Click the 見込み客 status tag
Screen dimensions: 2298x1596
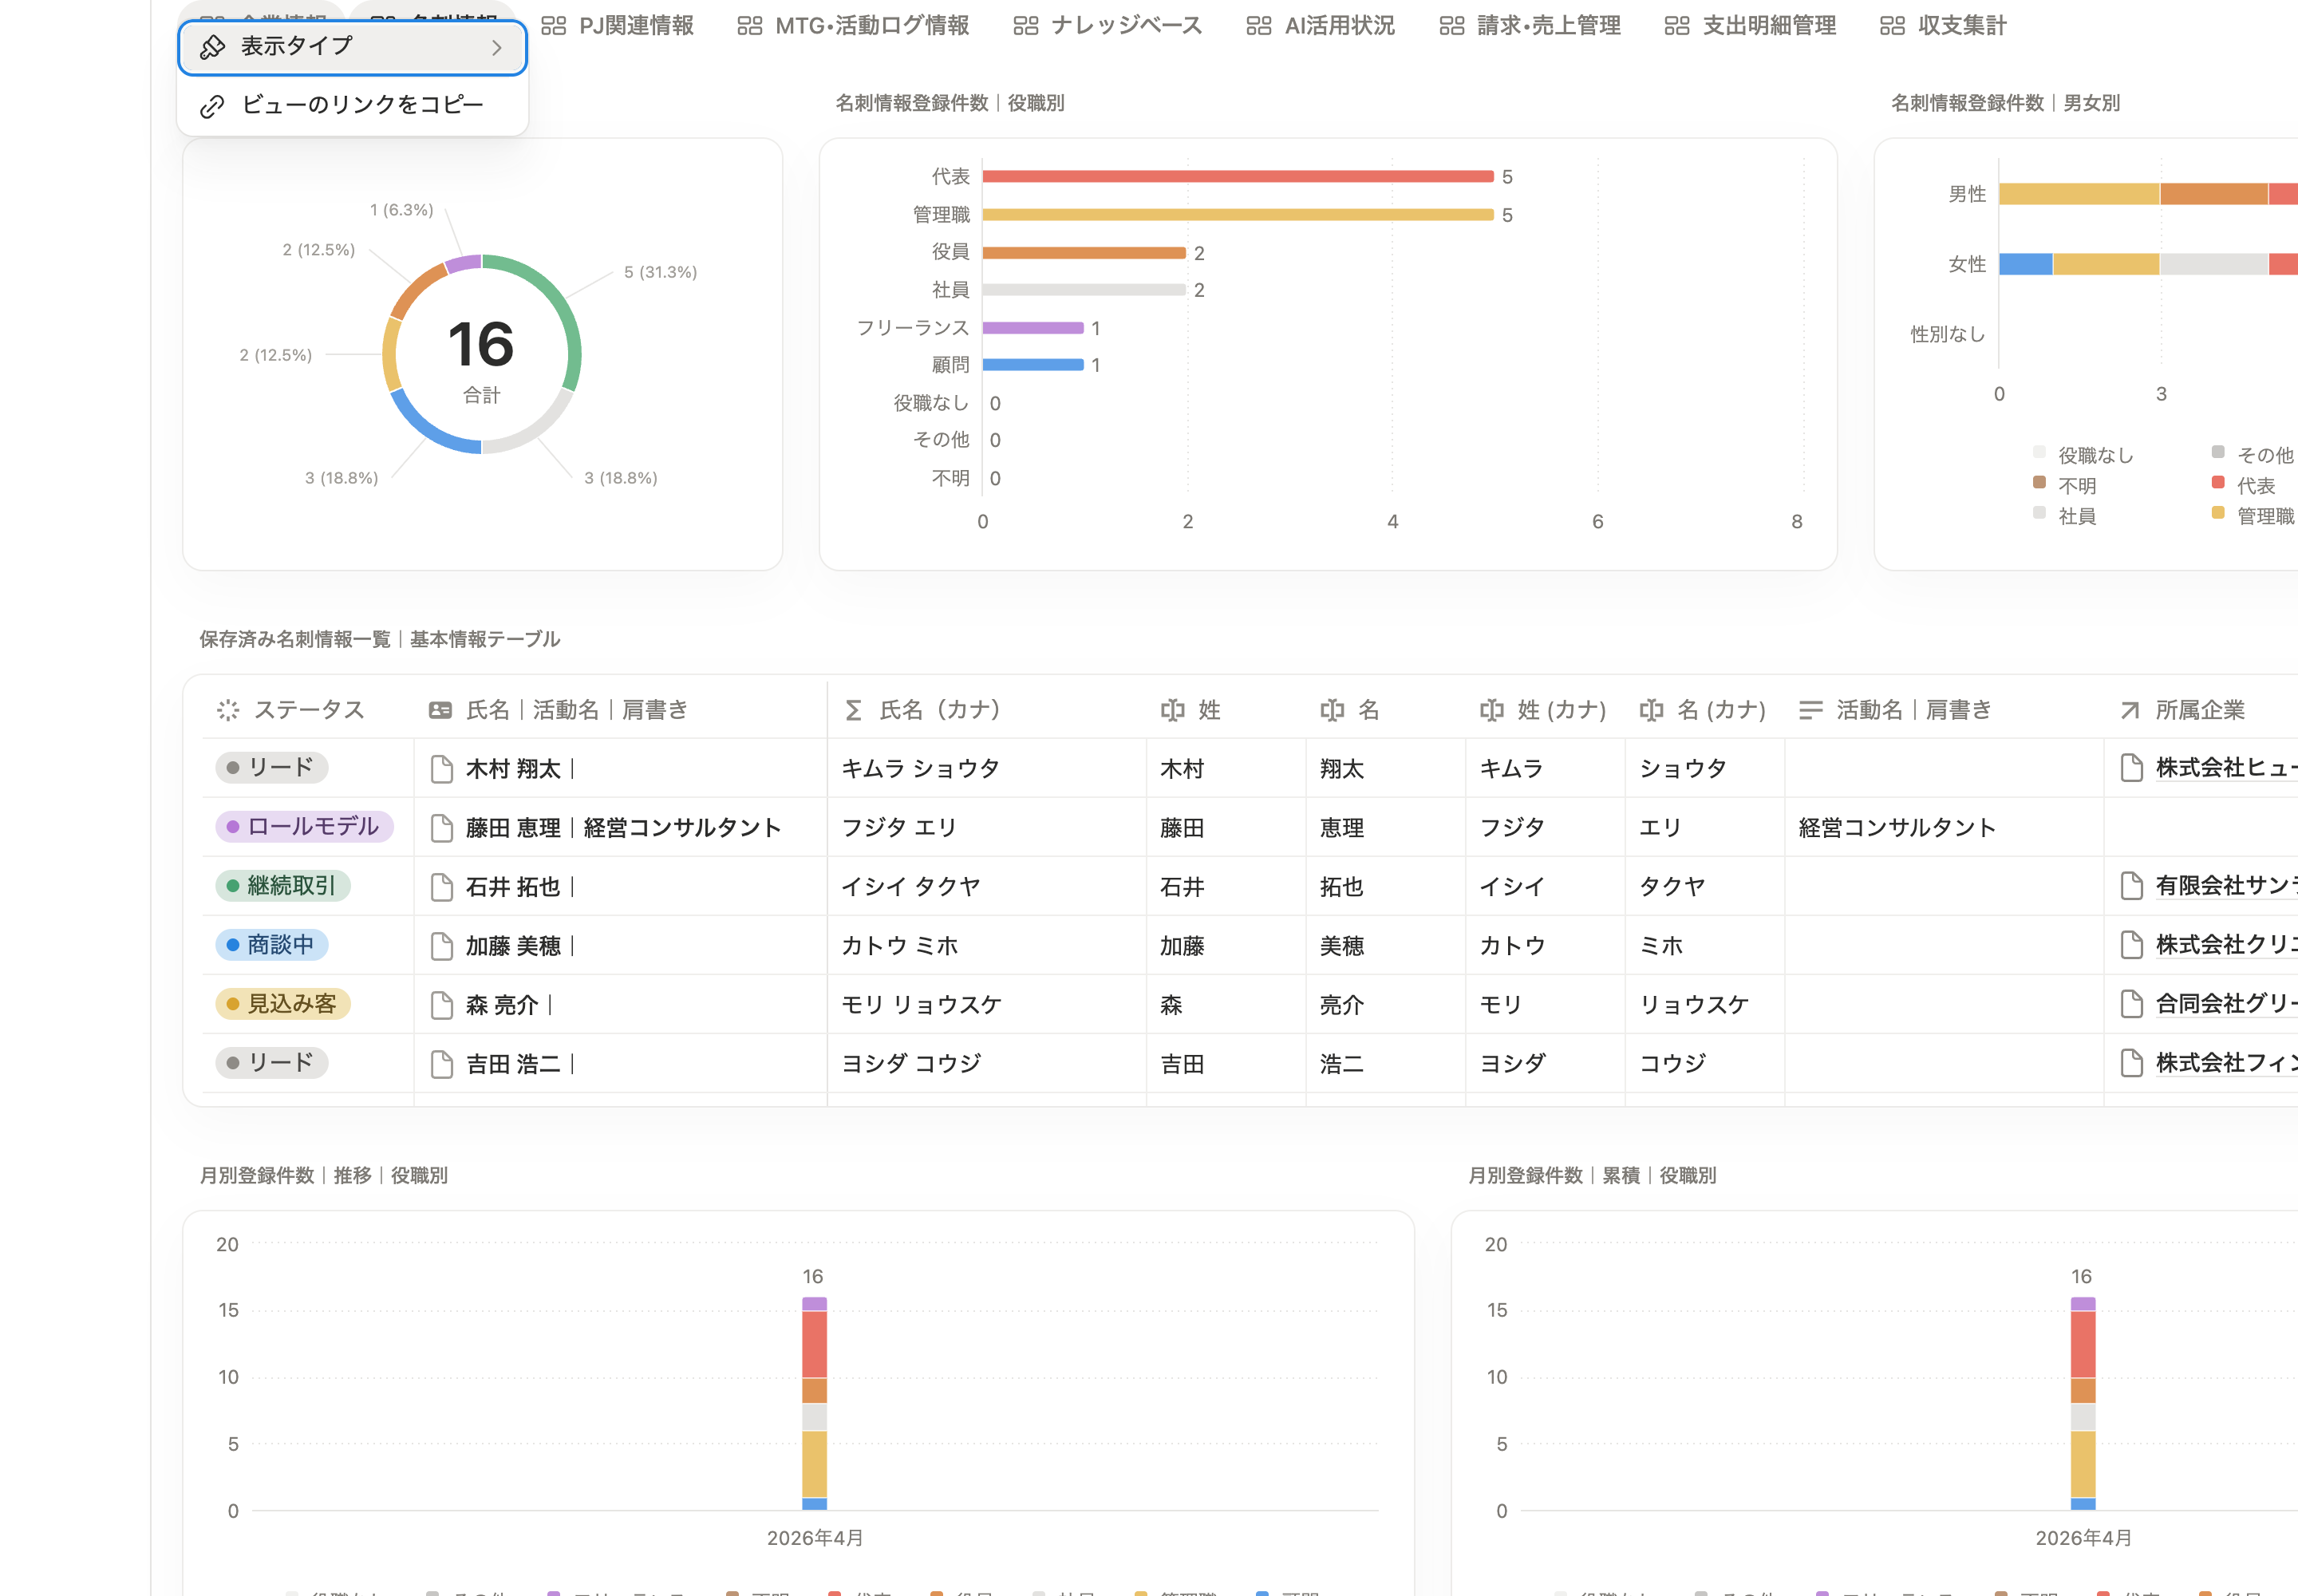click(x=283, y=1003)
